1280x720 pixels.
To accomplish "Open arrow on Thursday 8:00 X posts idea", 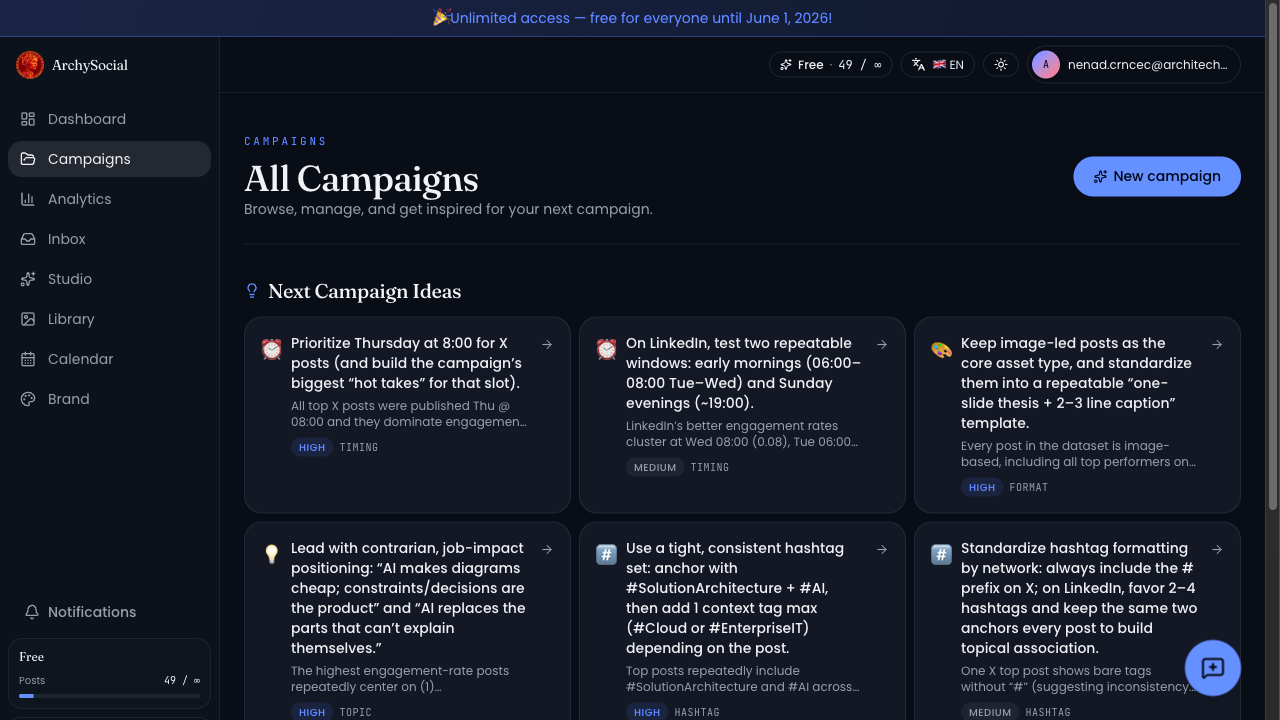I will [x=547, y=344].
